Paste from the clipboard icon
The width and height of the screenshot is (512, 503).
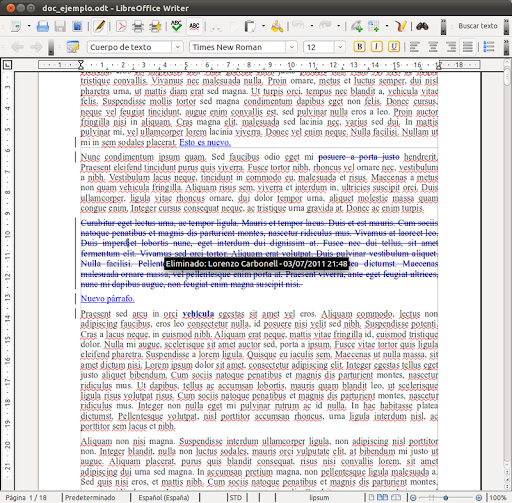pyautogui.click(x=250, y=26)
